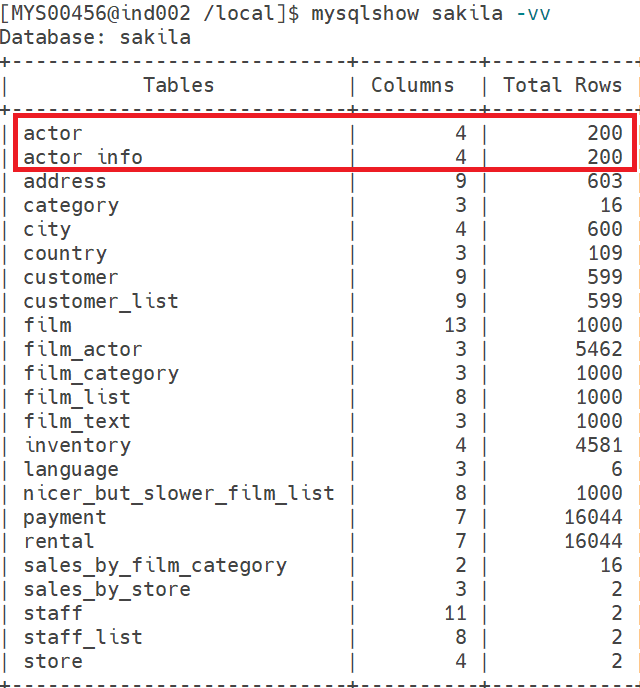Viewport: 640px width, 688px height.
Task: Select the 'category' table name
Action: 71,205
